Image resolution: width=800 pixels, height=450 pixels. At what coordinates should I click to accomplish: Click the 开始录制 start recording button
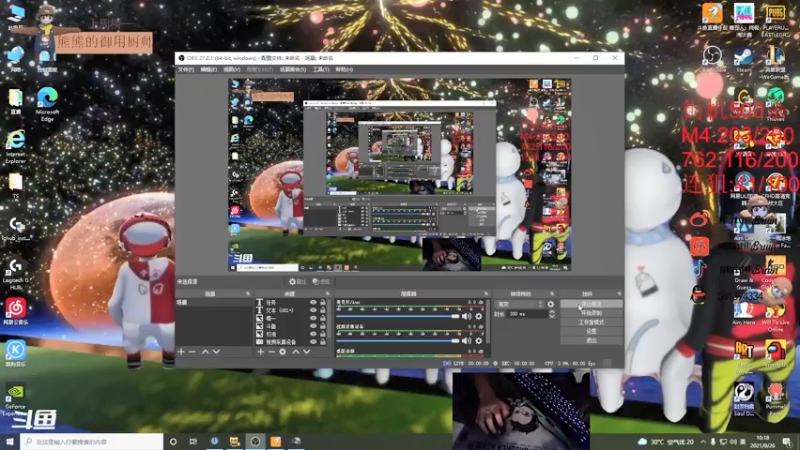pos(591,313)
